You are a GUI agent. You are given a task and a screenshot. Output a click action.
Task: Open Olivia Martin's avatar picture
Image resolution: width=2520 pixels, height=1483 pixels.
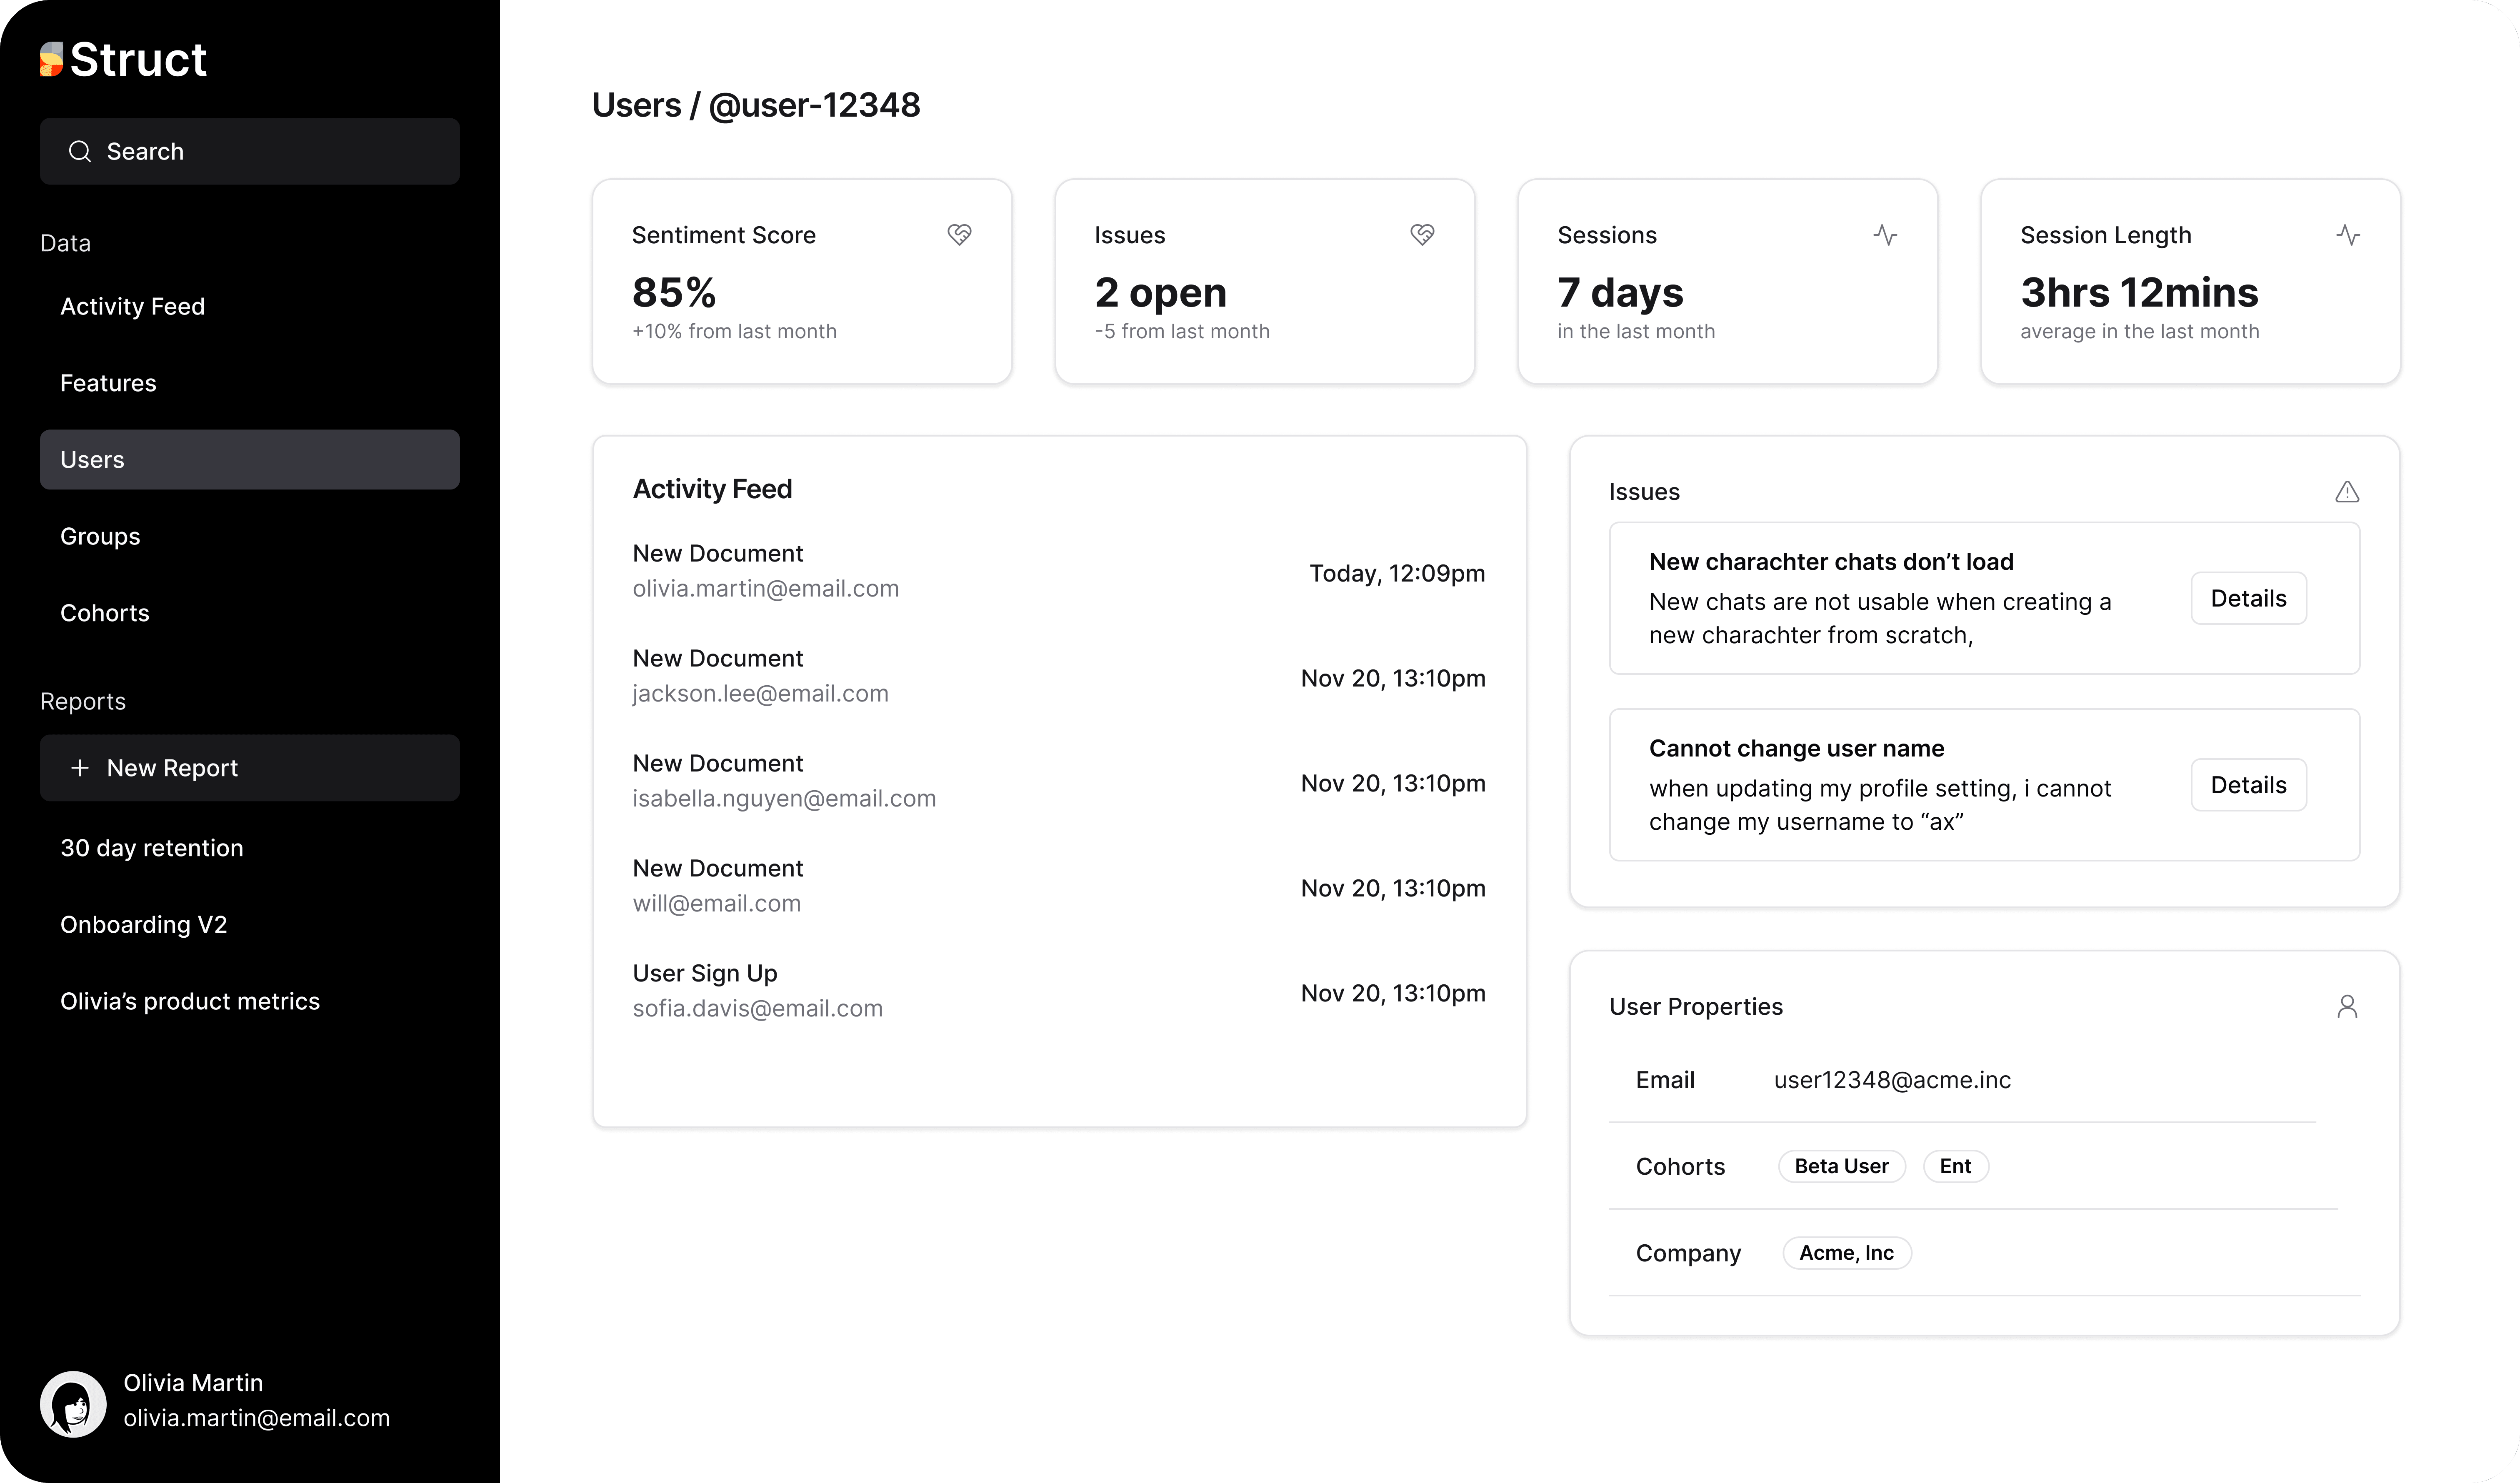[73, 1403]
